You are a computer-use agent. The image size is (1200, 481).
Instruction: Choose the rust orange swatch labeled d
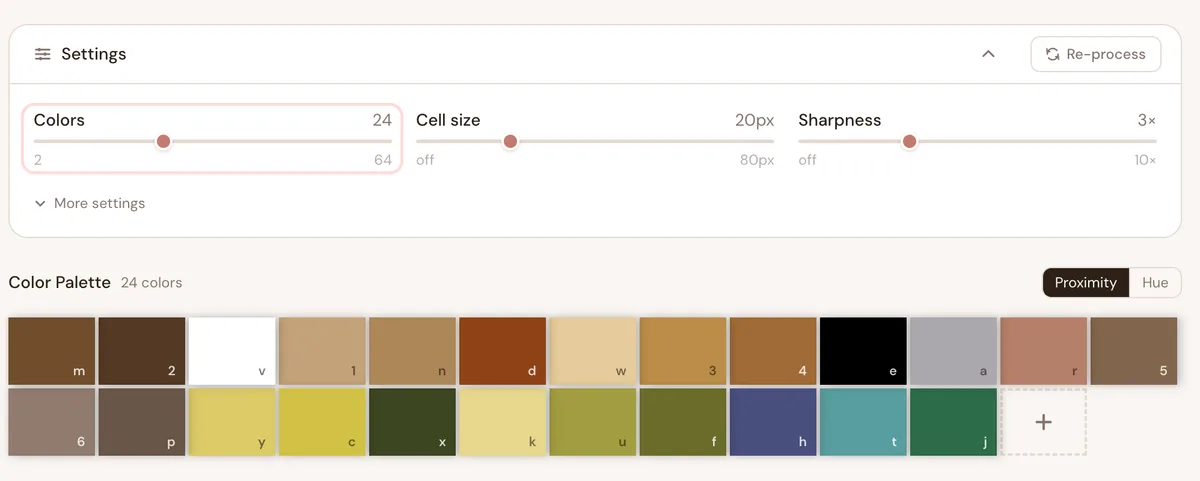pos(502,351)
